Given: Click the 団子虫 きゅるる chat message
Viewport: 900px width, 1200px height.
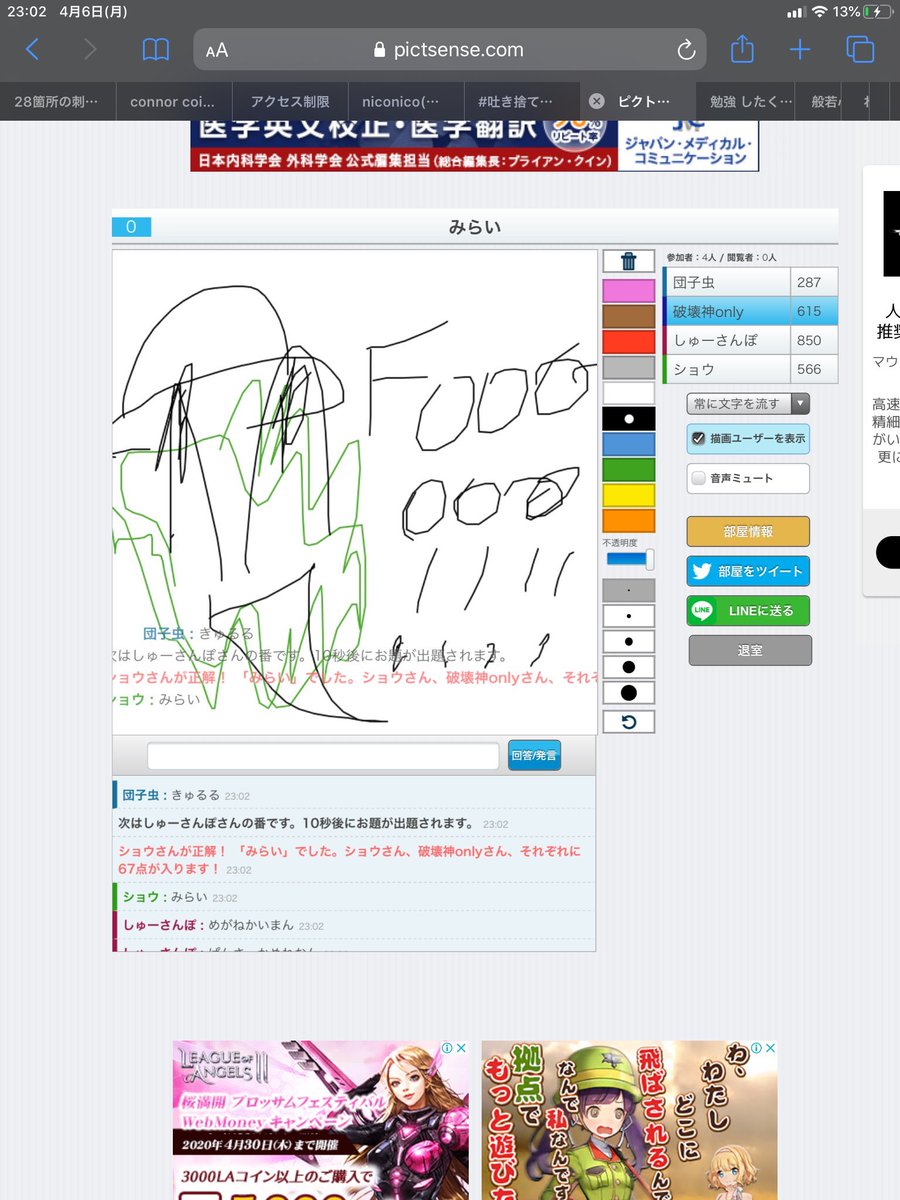Looking at the screenshot, I should point(354,796).
